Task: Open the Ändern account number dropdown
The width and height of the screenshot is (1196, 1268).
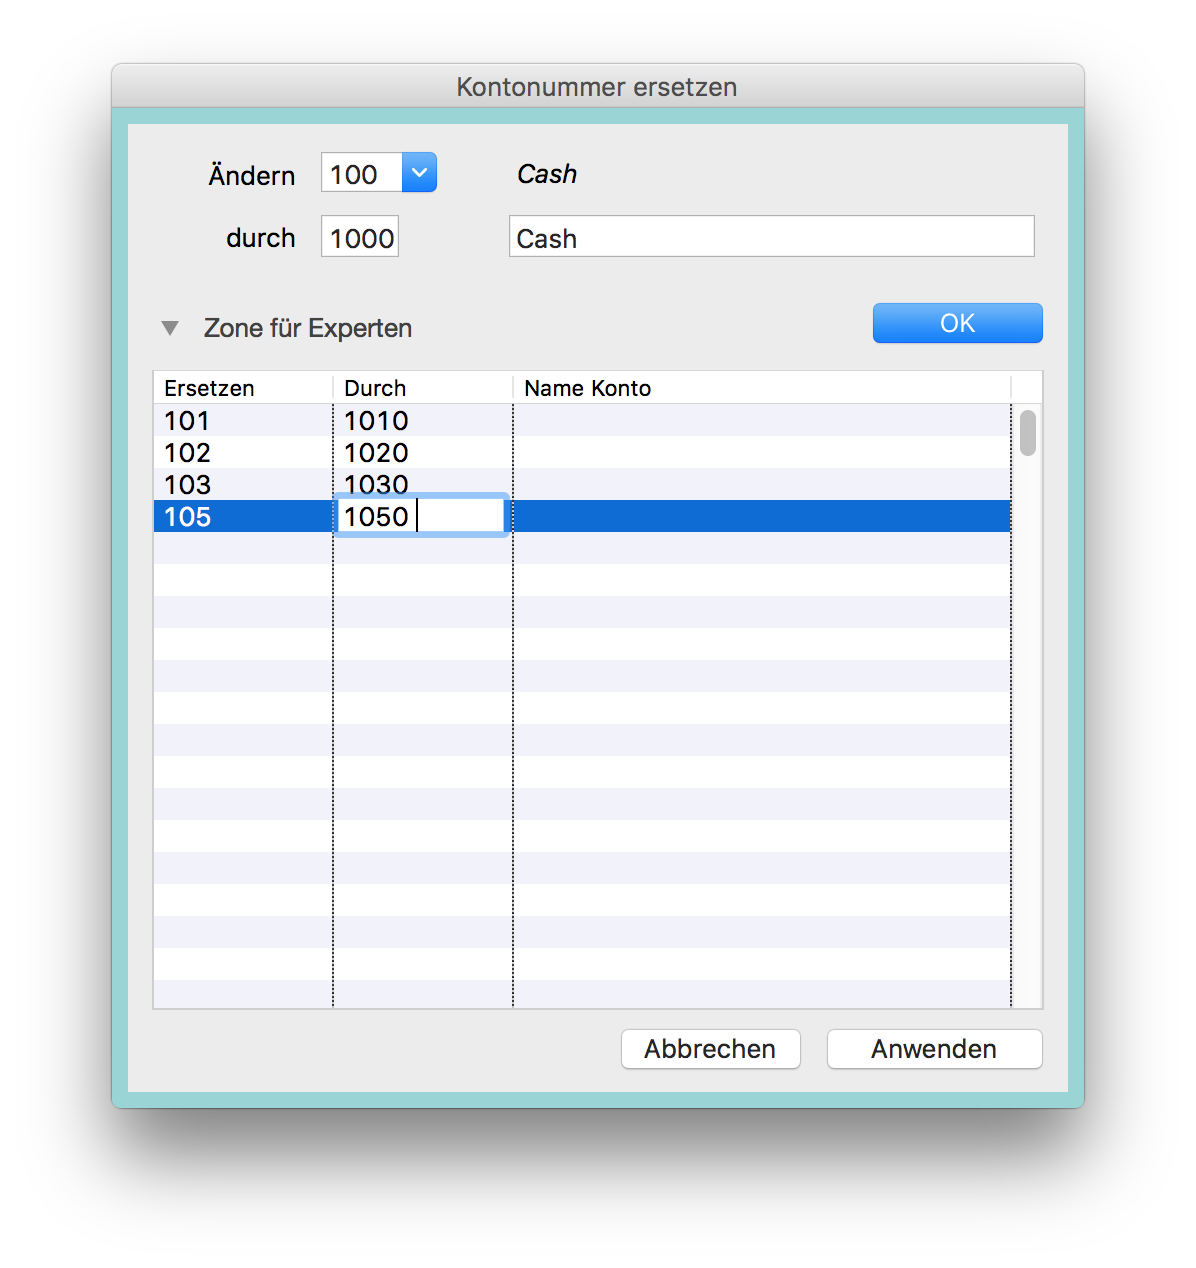Action: (419, 173)
